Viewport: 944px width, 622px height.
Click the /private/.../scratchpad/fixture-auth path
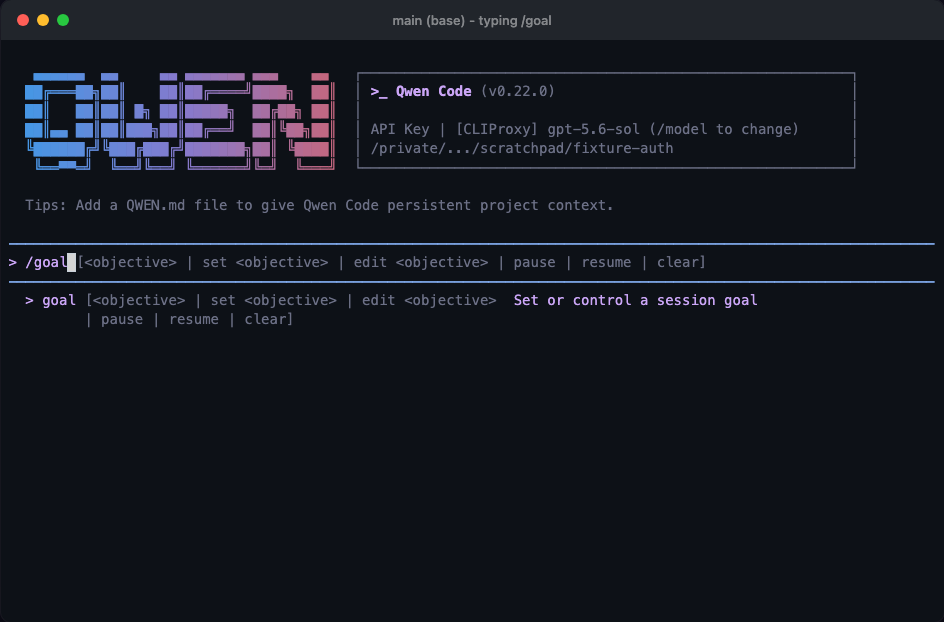[521, 148]
